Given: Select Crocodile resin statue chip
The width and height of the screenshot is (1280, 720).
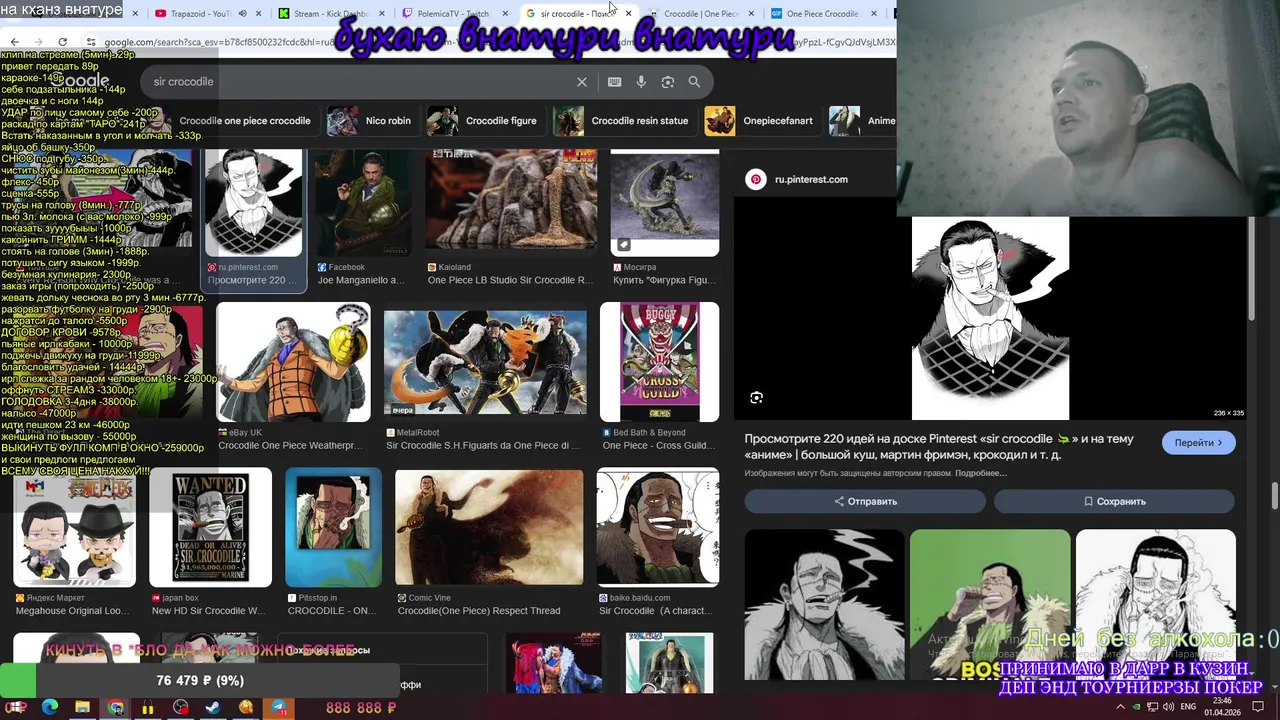Looking at the screenshot, I should coord(624,121).
